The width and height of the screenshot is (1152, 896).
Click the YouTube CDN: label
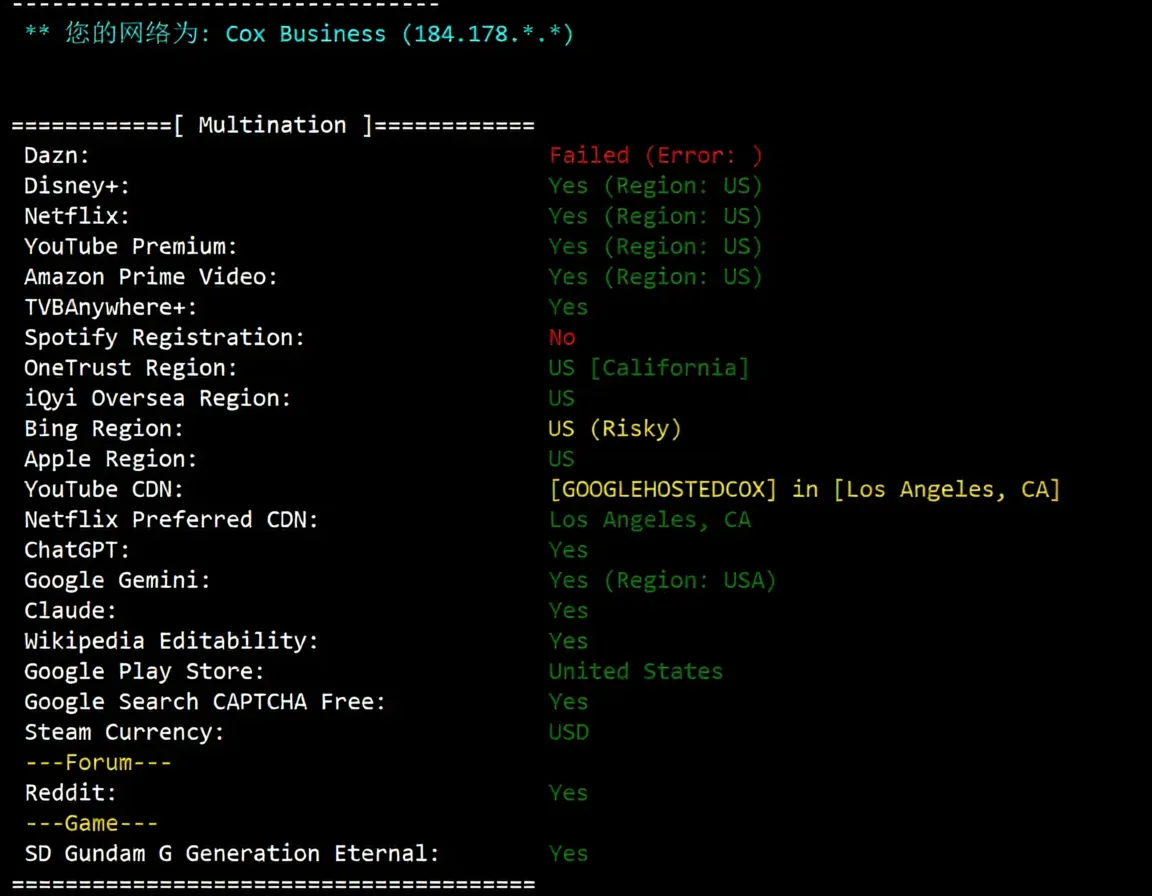[104, 489]
